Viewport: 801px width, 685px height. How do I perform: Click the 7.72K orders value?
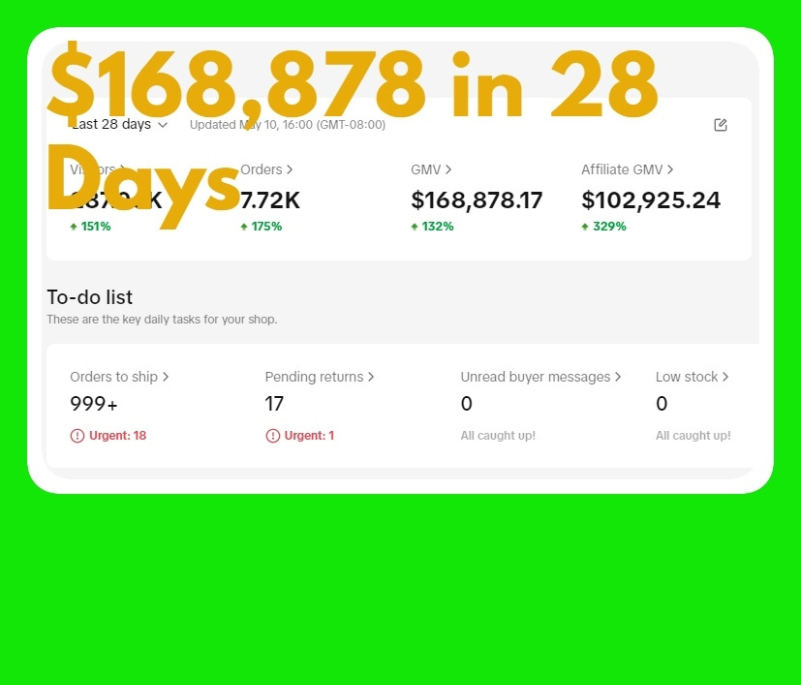(x=270, y=200)
